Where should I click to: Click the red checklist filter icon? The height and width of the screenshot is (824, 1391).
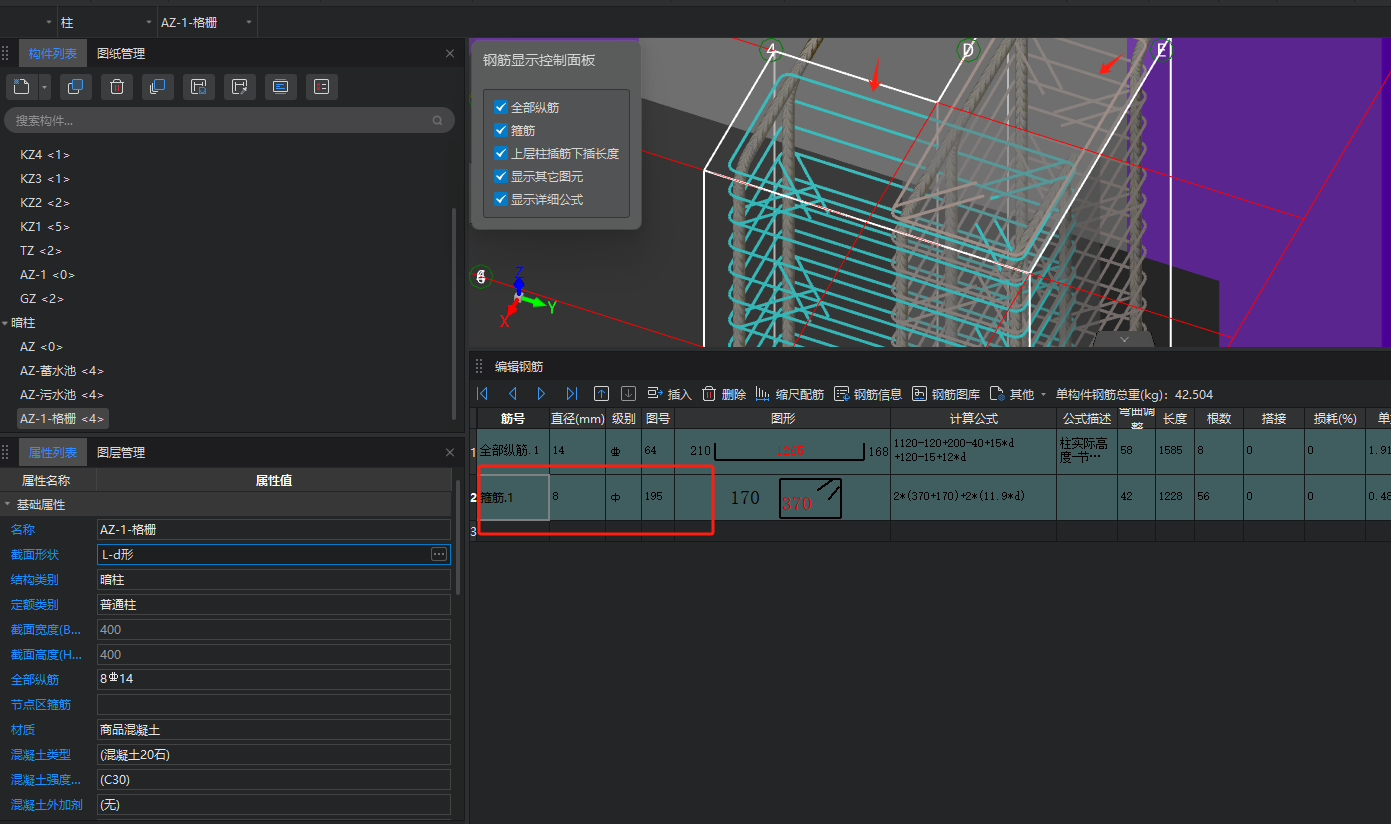321,87
